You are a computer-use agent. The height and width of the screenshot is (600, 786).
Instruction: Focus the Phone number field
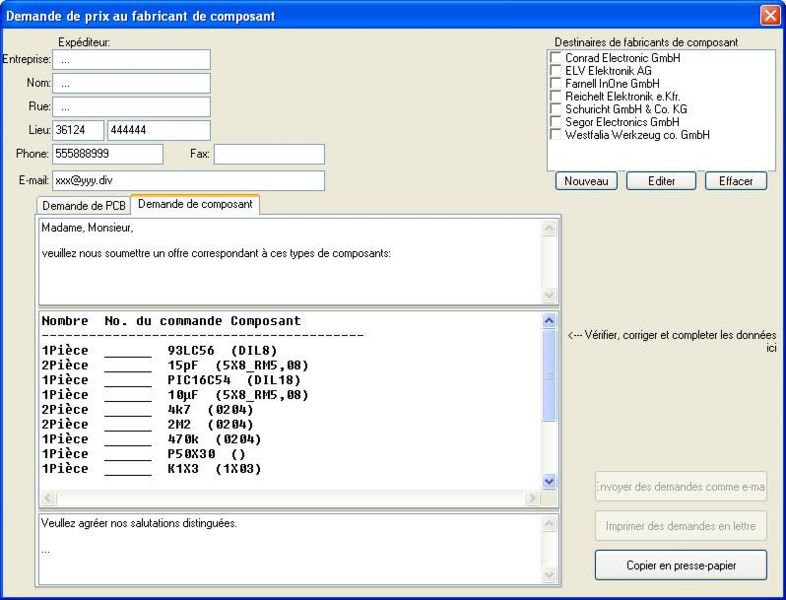107,154
